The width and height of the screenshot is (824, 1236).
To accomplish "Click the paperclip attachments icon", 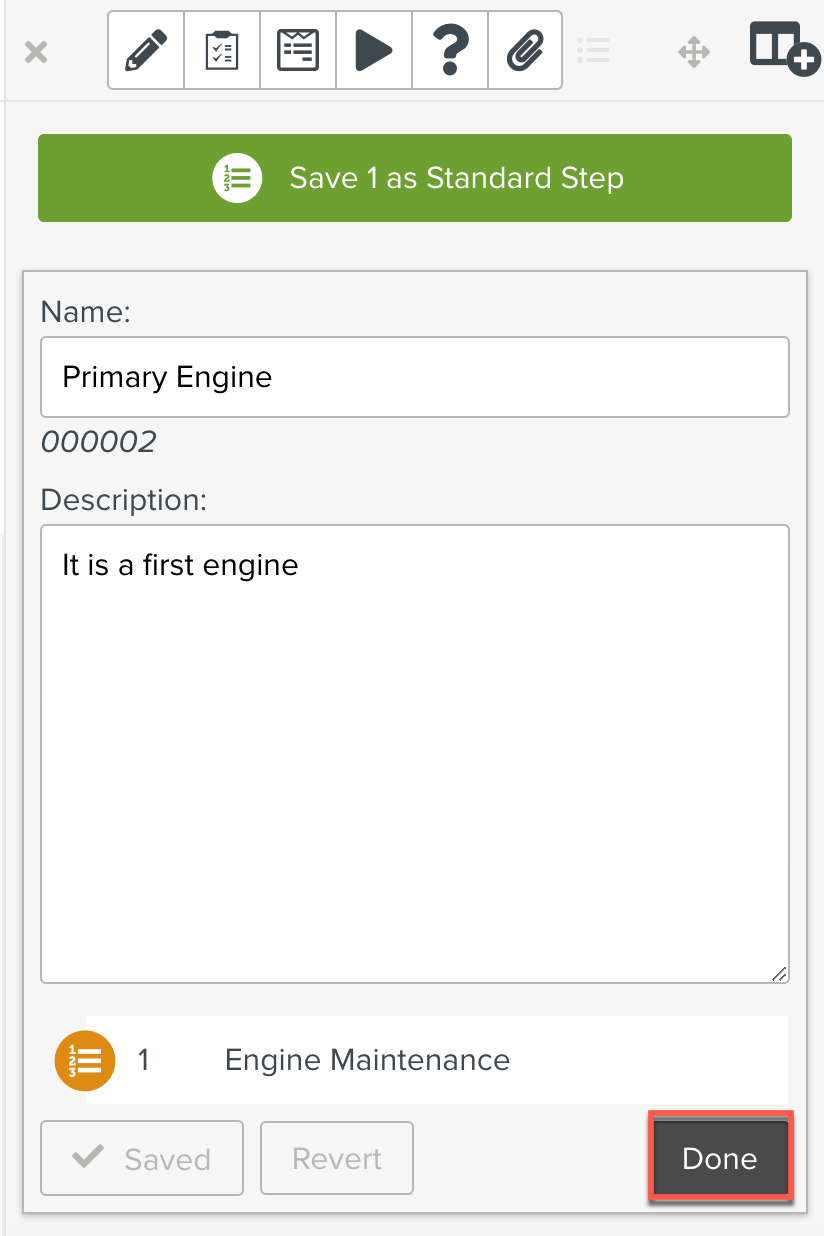I will 524,50.
